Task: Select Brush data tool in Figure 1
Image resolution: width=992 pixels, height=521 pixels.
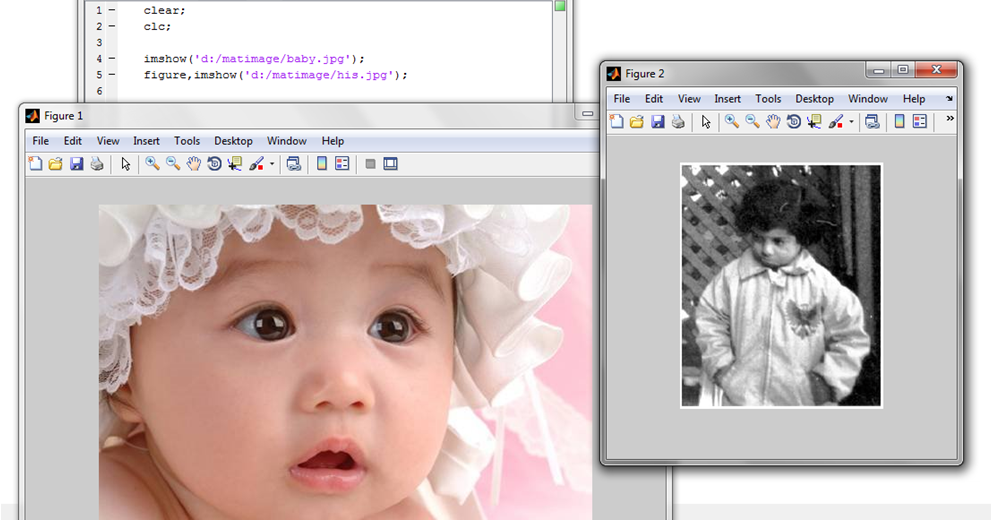Action: coord(256,164)
